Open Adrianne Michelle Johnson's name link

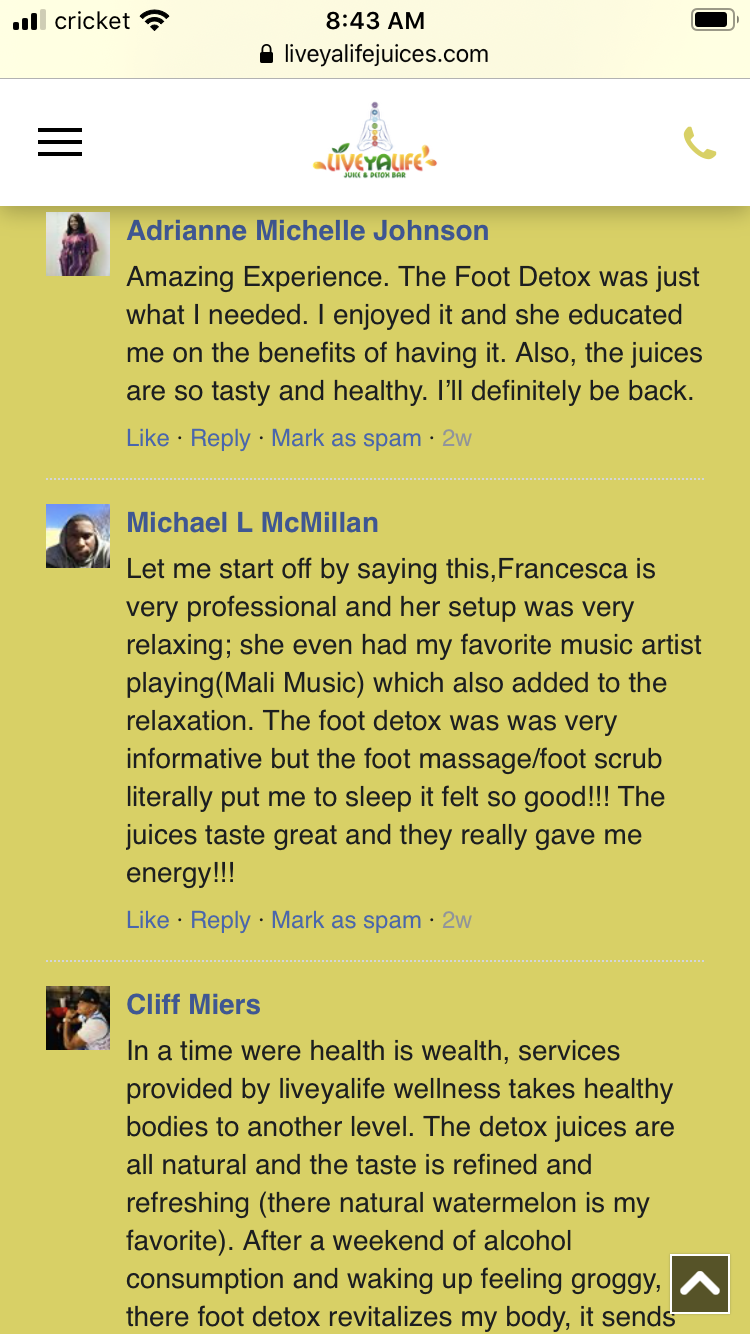click(x=307, y=231)
